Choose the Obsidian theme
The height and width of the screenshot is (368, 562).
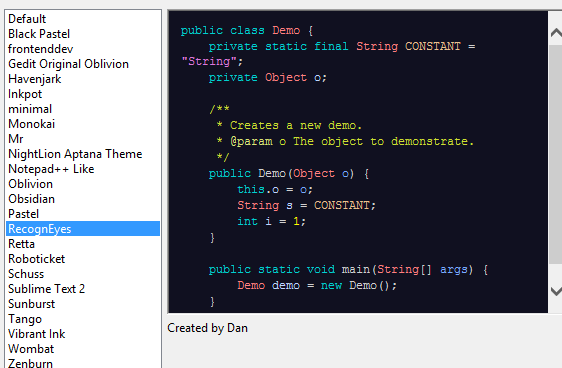point(83,199)
